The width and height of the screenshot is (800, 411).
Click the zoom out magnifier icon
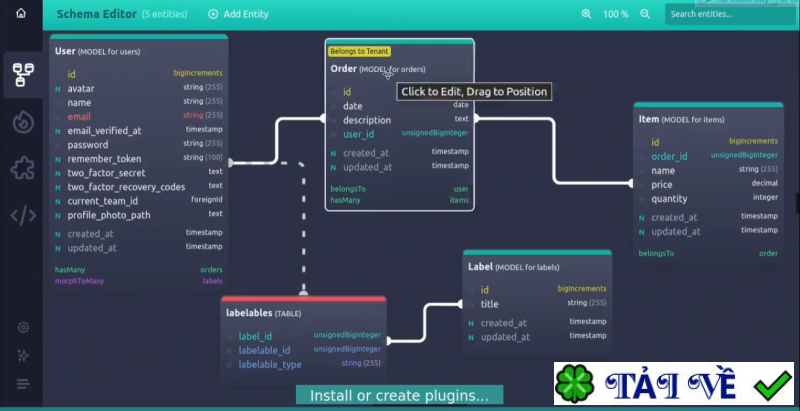tap(645, 14)
